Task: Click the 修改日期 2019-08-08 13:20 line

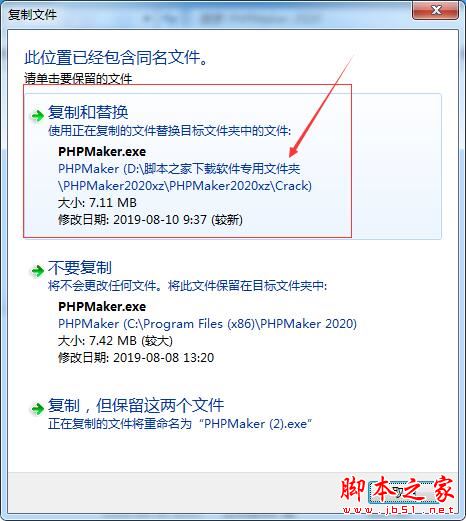Action: tap(136, 358)
